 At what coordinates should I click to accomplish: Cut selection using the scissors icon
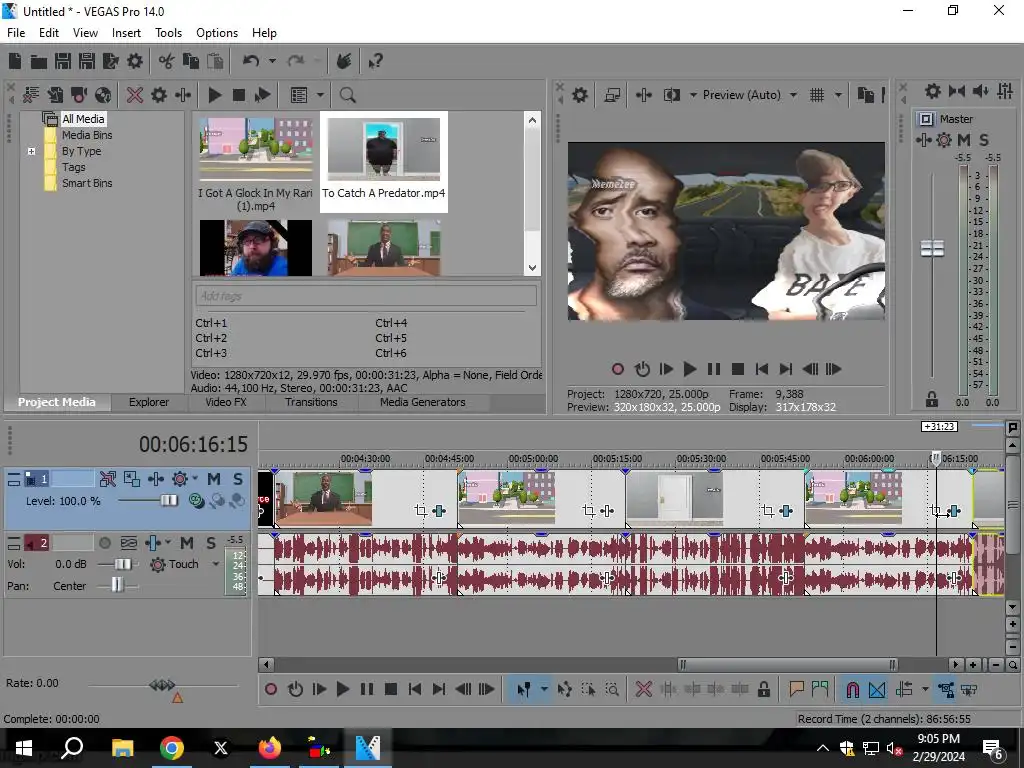pyautogui.click(x=167, y=61)
